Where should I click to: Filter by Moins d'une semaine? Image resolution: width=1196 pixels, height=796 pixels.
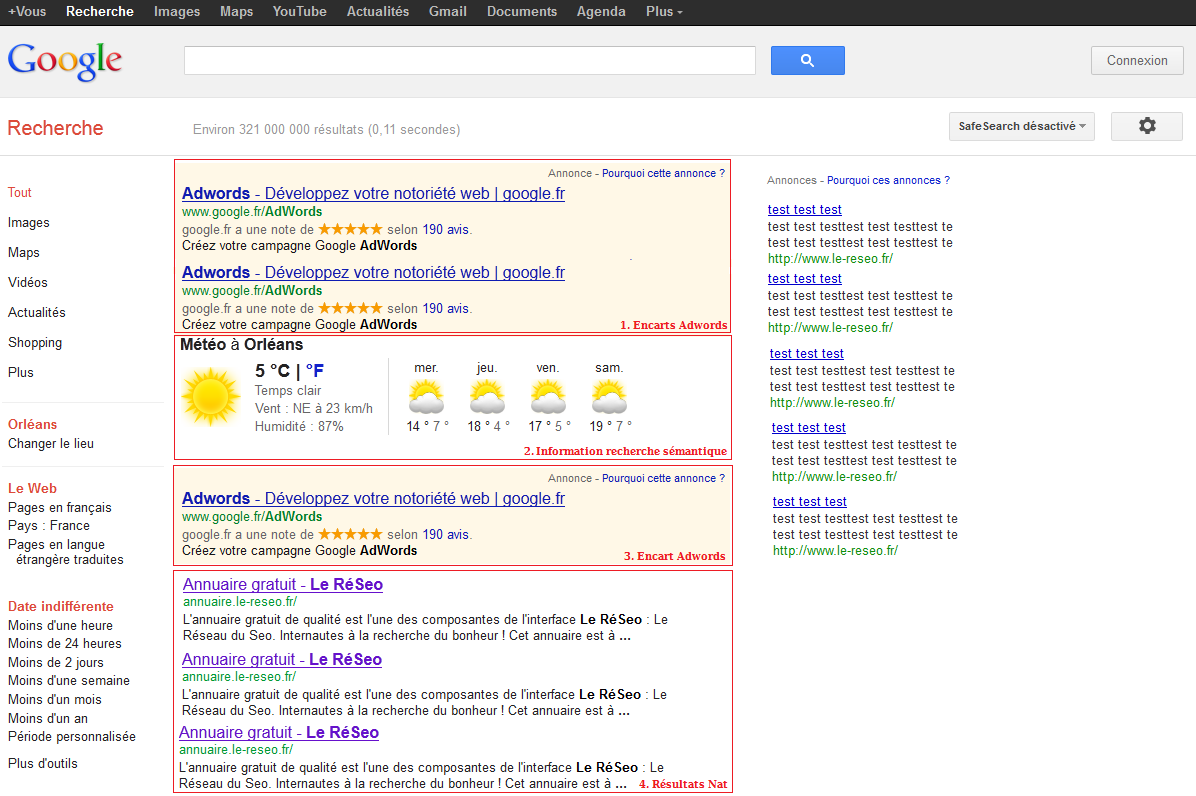tap(69, 681)
